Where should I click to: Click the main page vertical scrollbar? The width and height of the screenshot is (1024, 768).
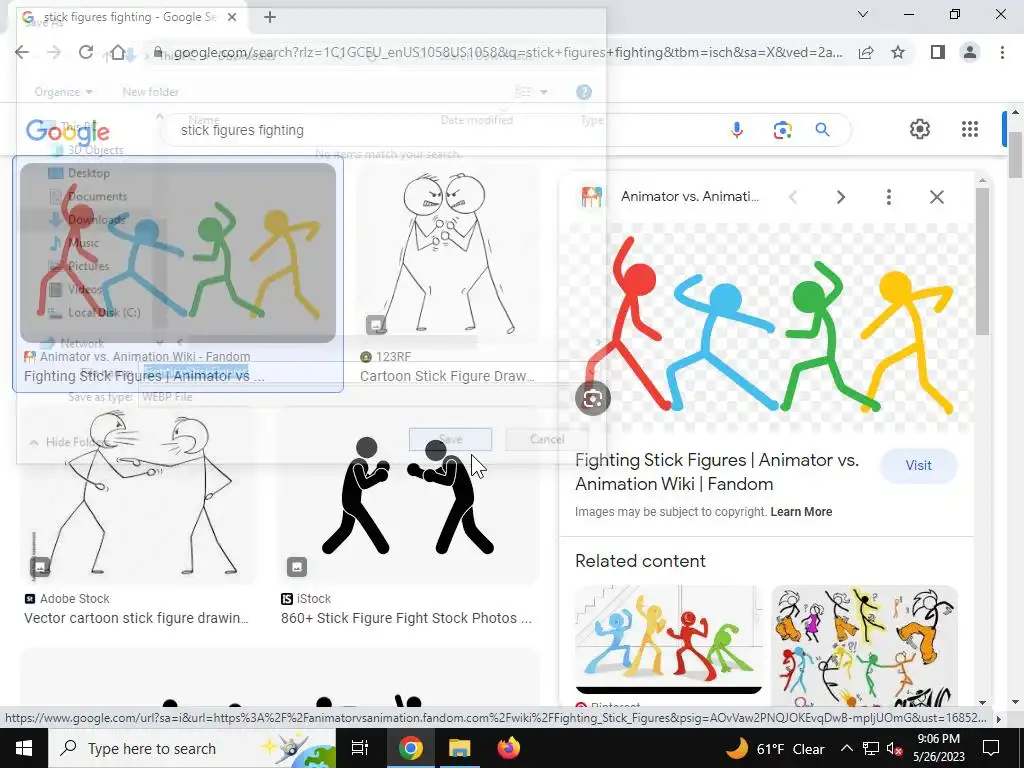point(1016,154)
